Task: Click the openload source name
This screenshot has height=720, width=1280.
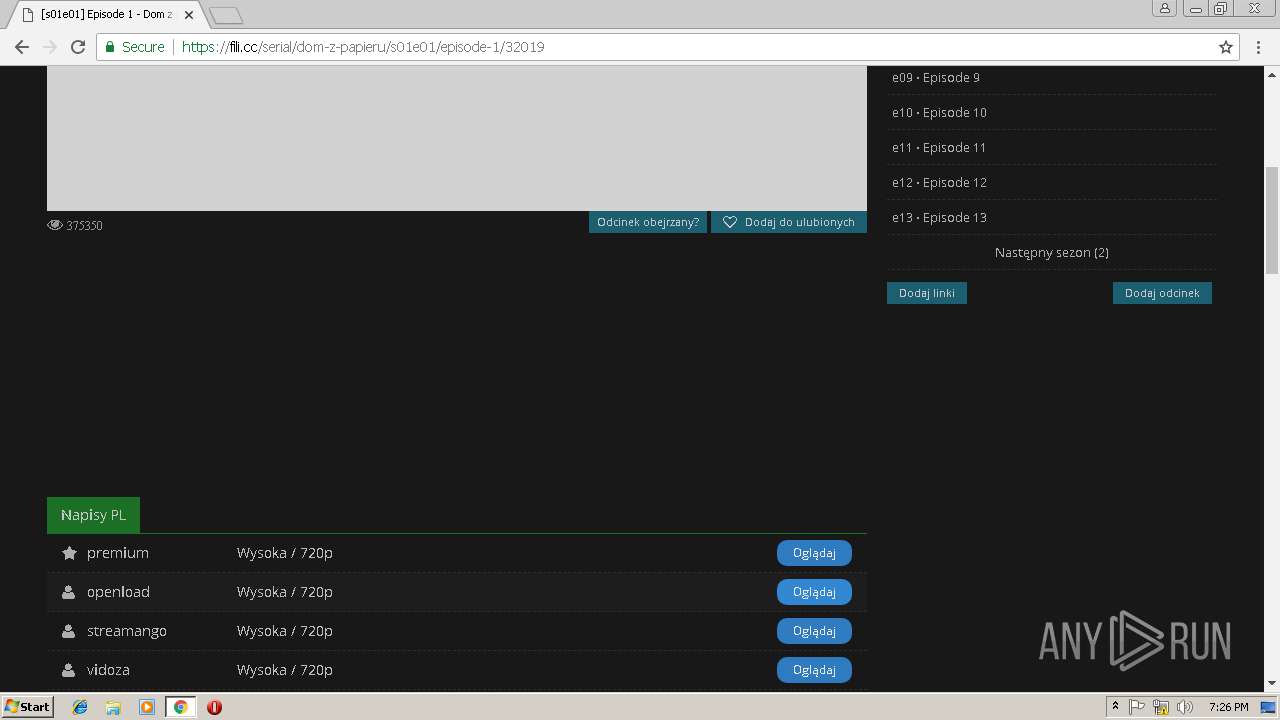Action: coord(118,592)
